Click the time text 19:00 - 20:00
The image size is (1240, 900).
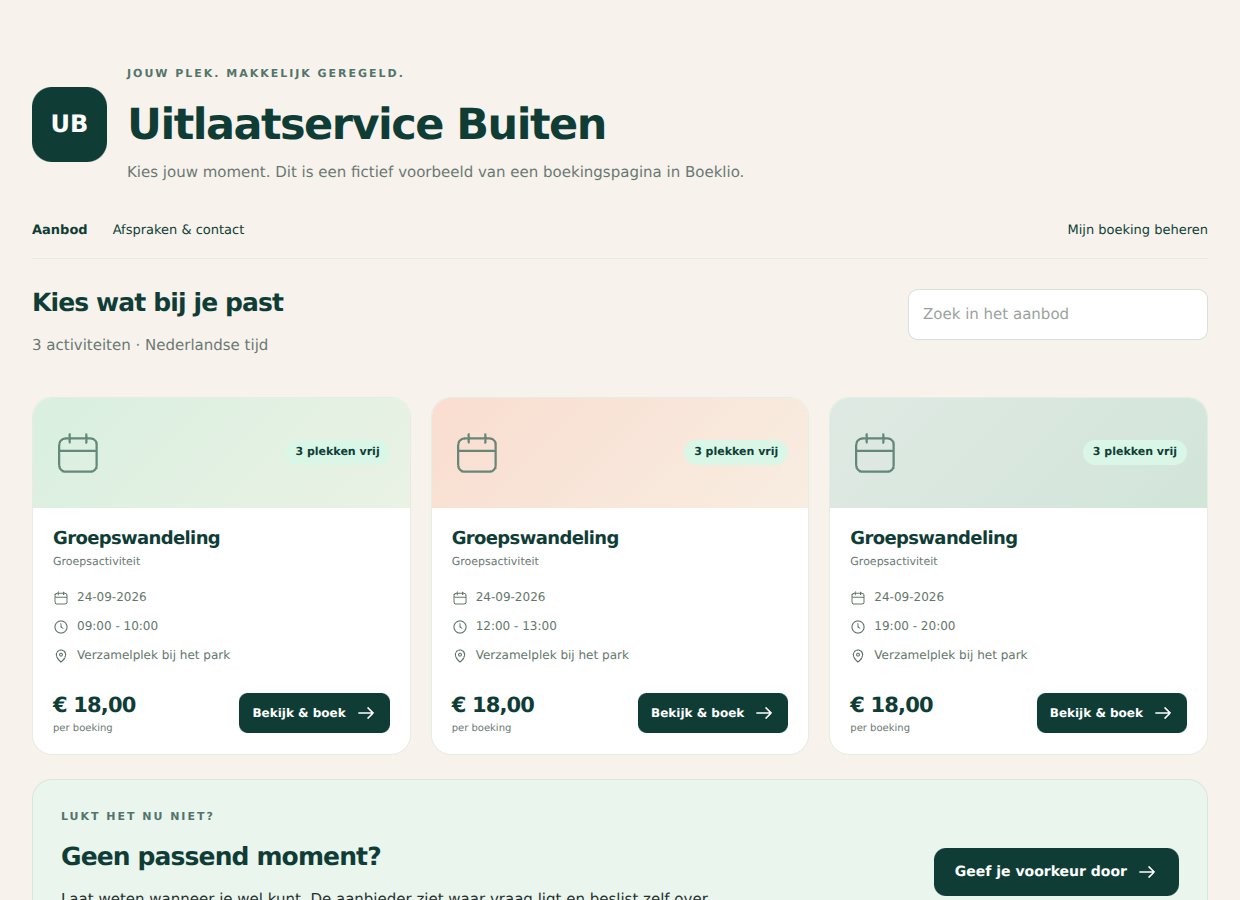[915, 626]
